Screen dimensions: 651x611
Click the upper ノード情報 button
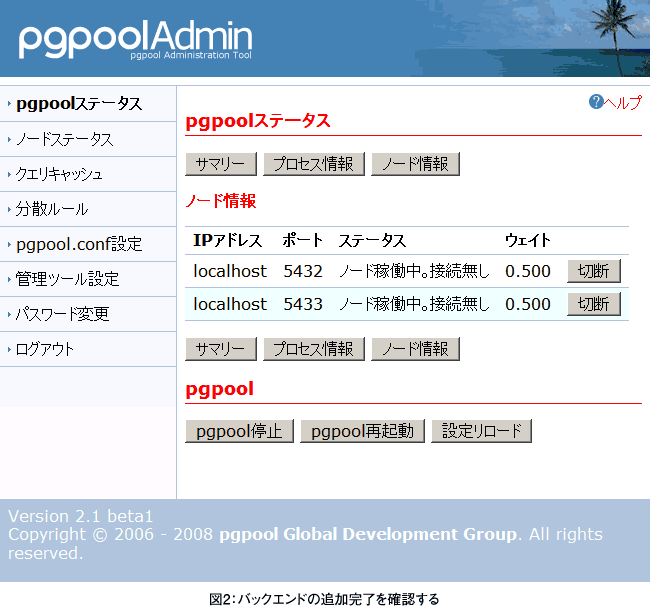coord(415,164)
